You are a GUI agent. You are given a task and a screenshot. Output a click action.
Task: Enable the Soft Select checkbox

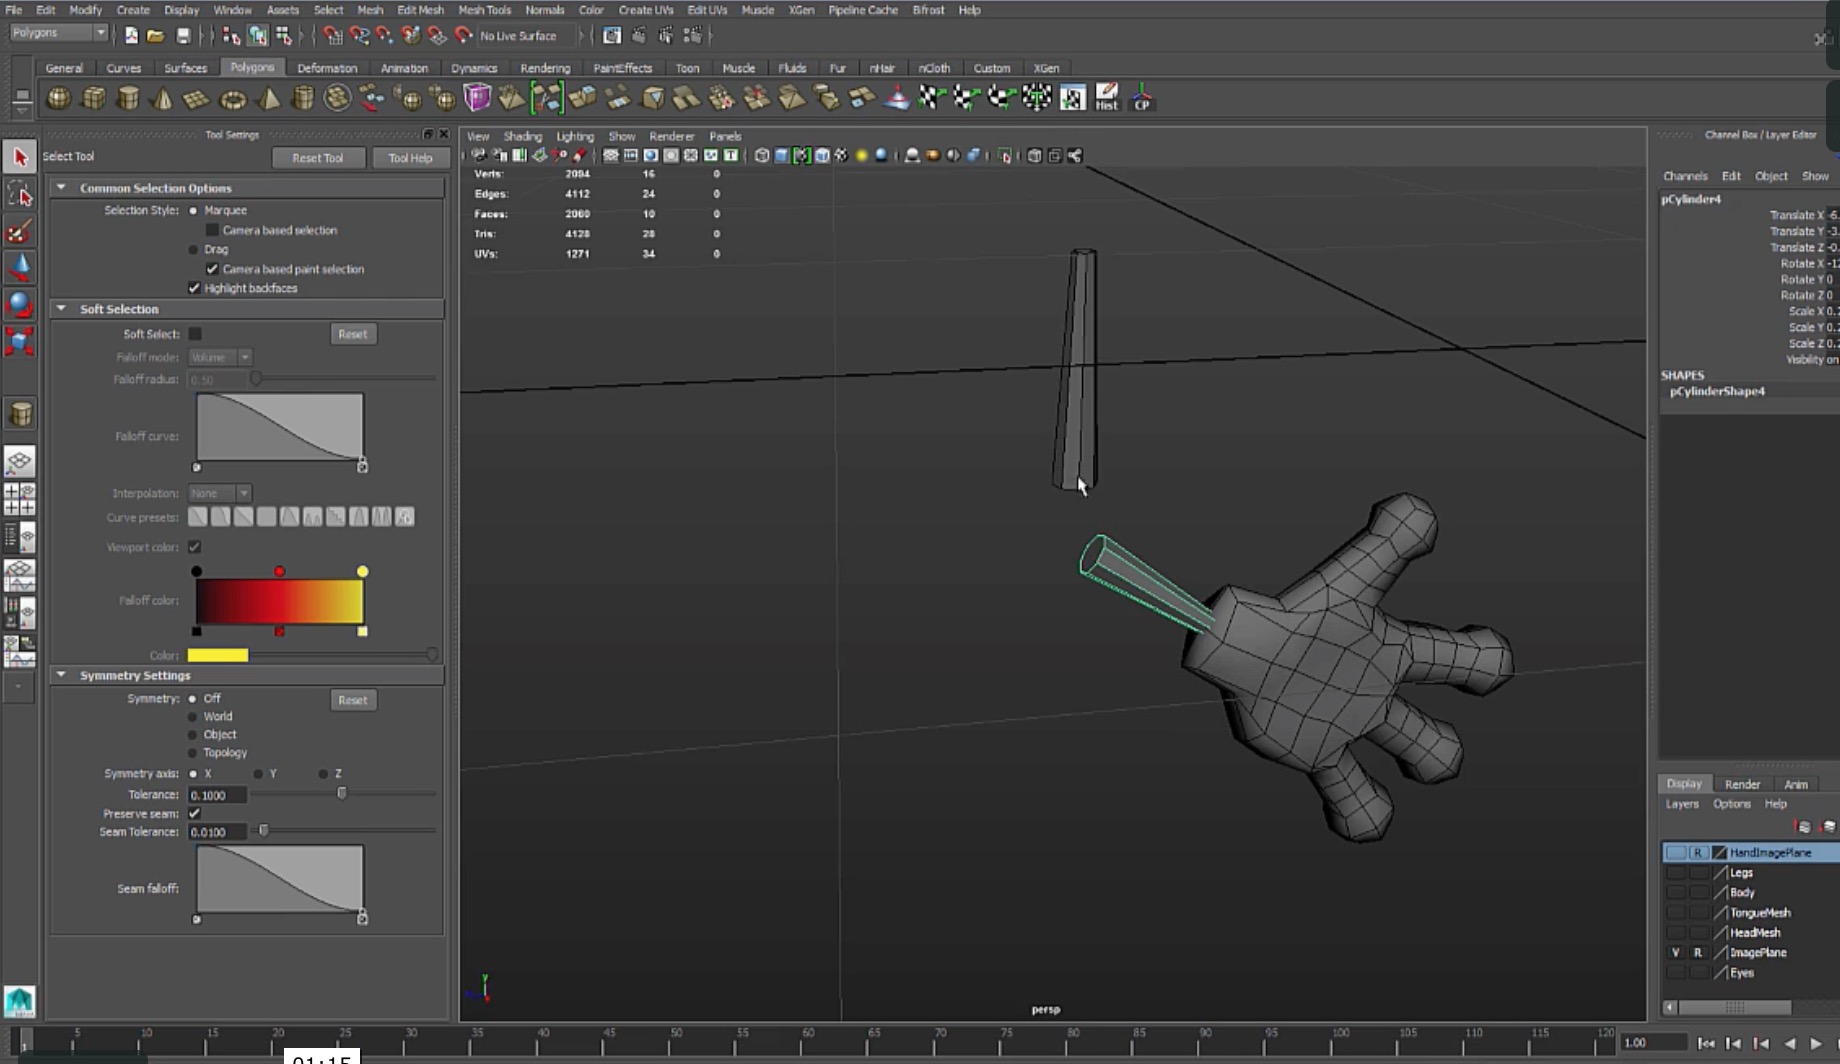(195, 333)
